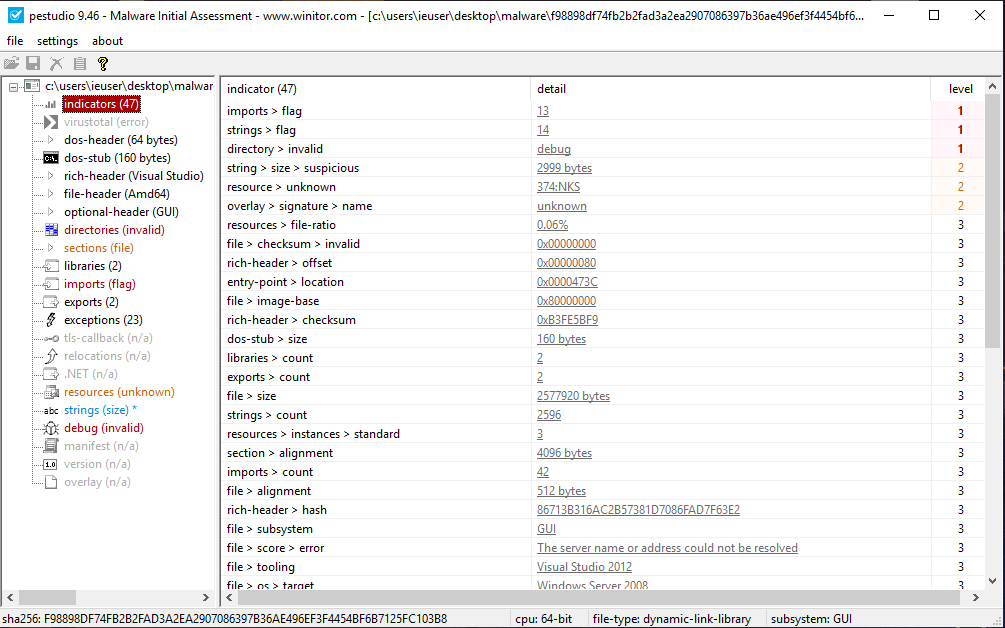Expand the rich-header tree node
Screen dimensions: 1005x628
pos(51,176)
